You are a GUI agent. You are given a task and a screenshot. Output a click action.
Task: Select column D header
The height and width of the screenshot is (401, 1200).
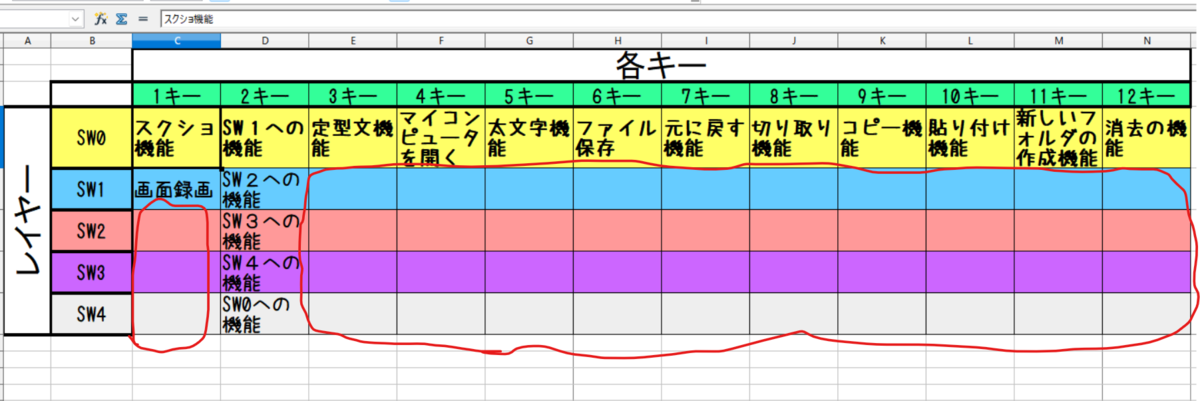click(x=265, y=40)
